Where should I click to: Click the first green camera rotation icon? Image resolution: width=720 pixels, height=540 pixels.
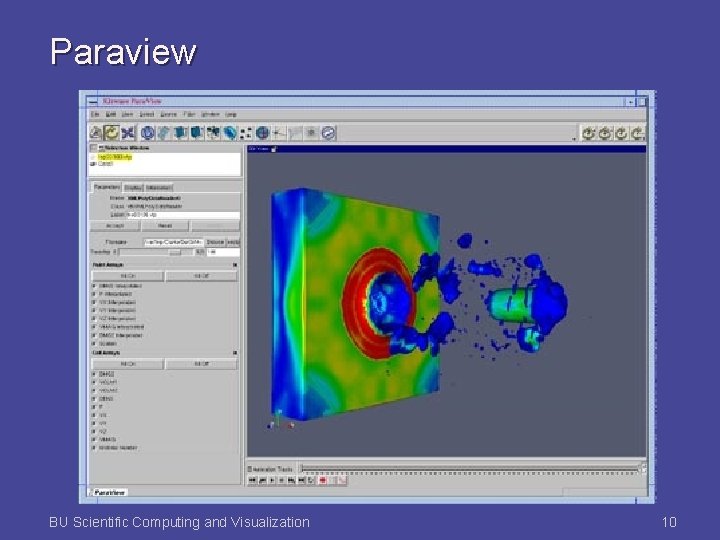click(x=589, y=133)
